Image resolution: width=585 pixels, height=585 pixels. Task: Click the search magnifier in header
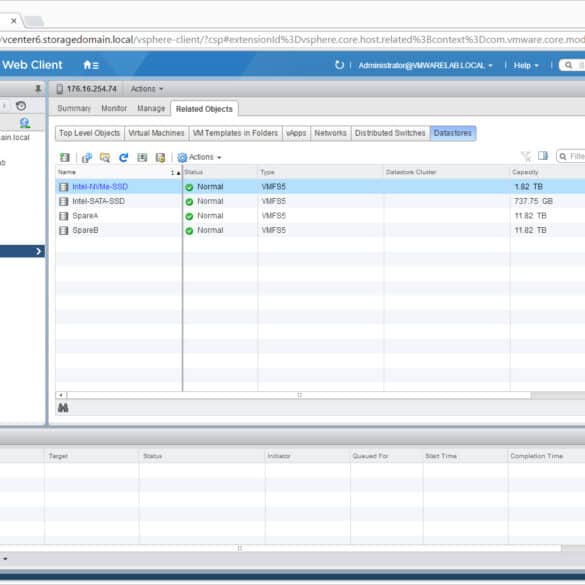click(568, 65)
